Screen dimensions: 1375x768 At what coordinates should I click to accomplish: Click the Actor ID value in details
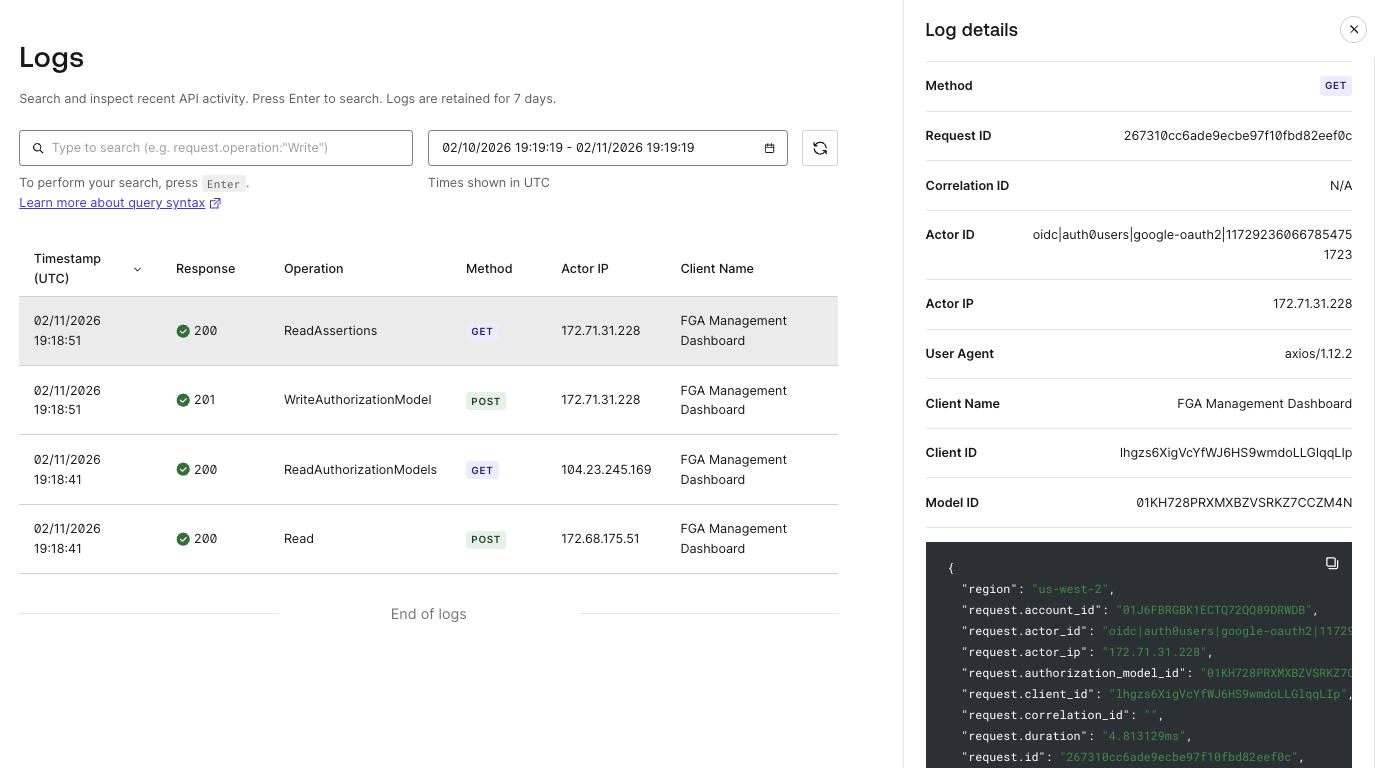[1192, 245]
